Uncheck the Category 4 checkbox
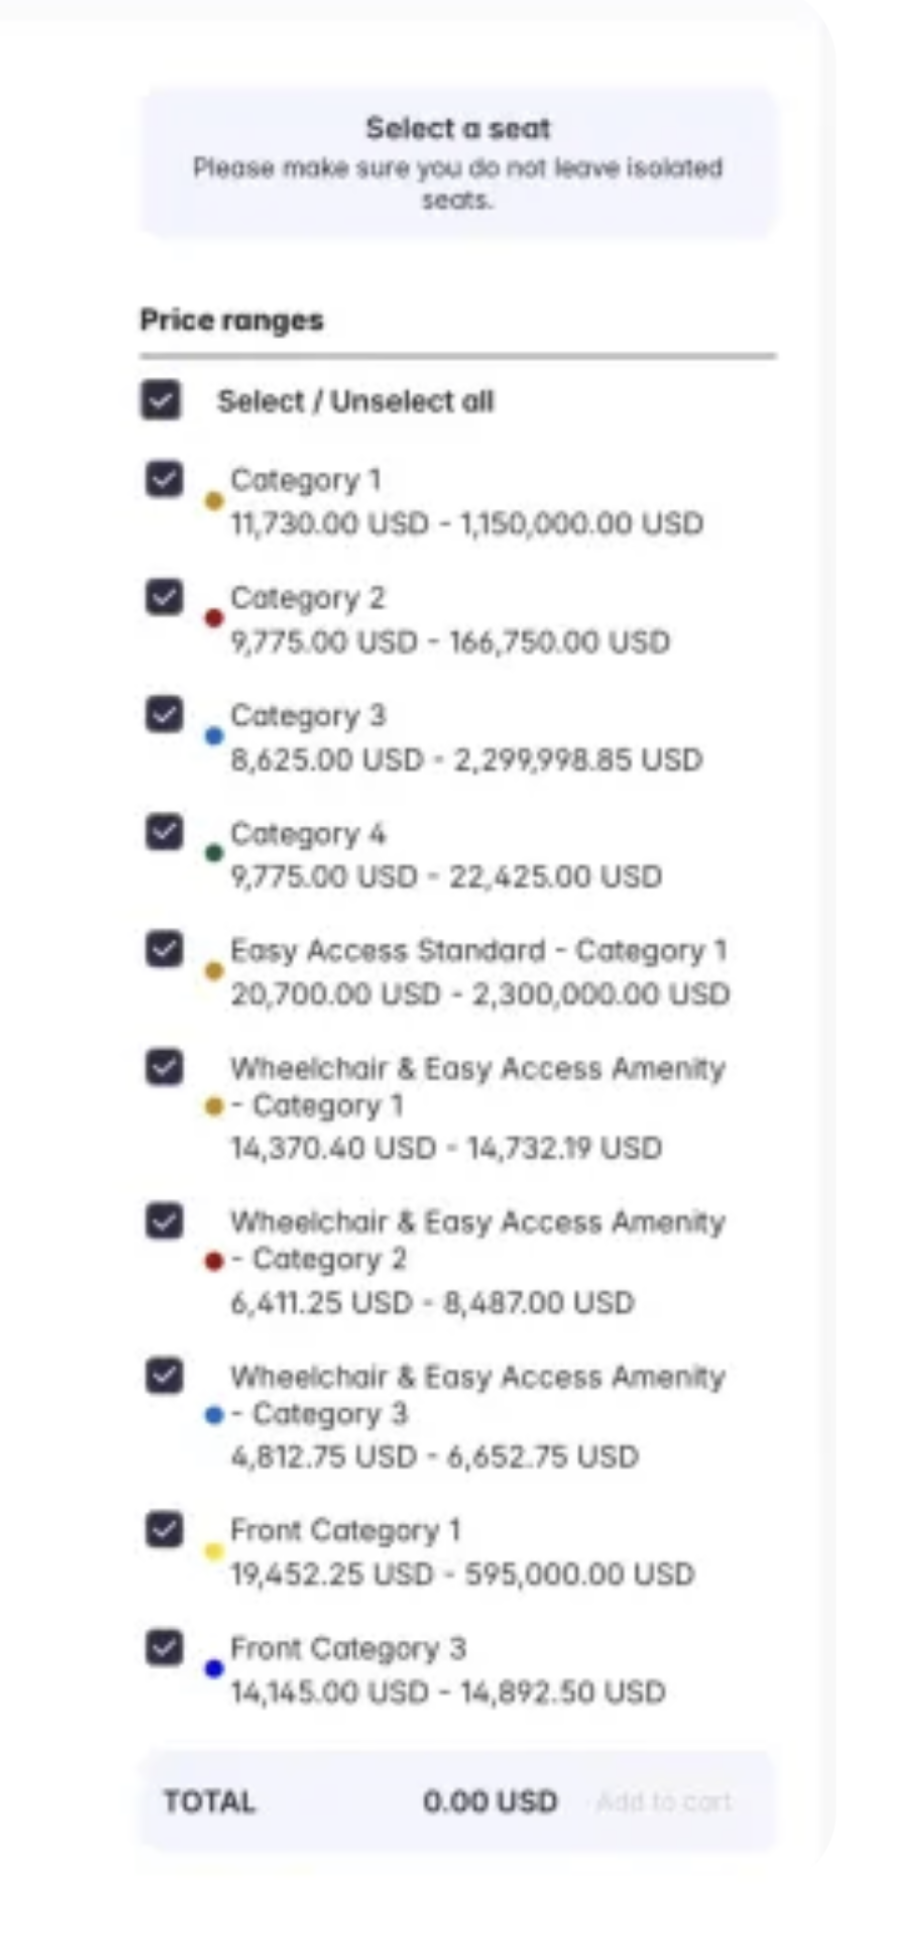Viewport: 902px width, 1955px height. click(x=164, y=832)
